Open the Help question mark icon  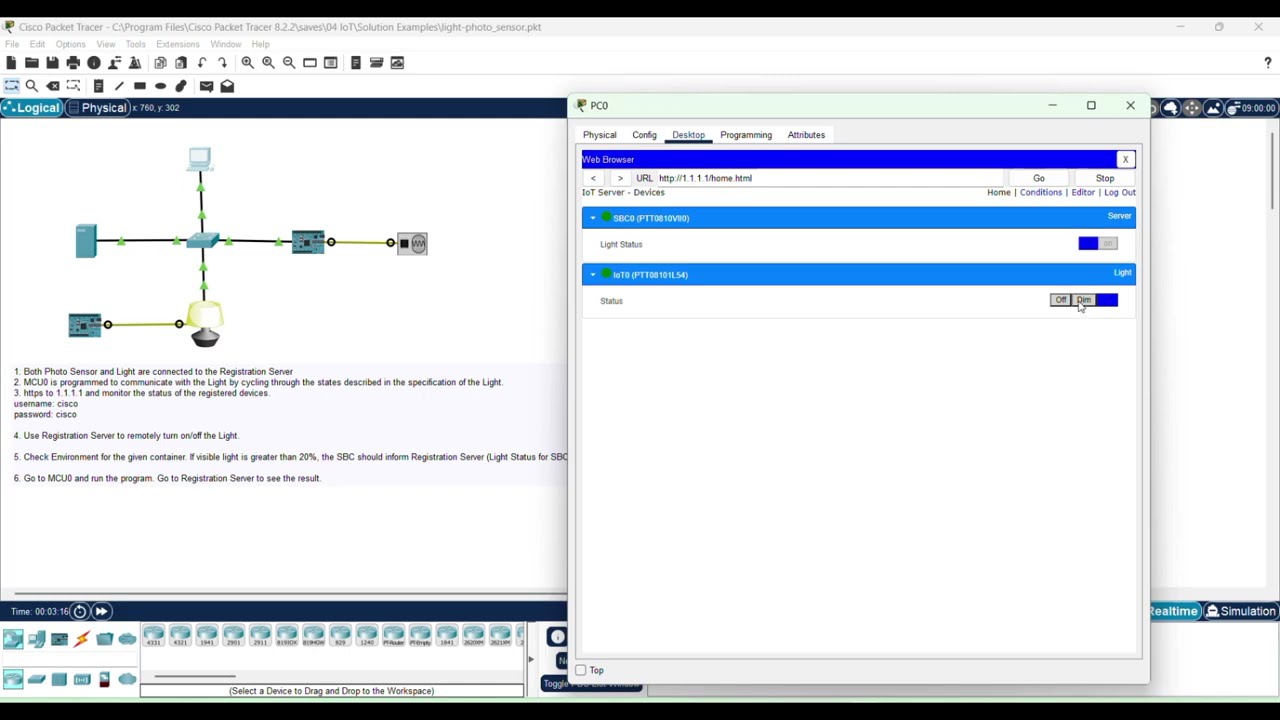1268,63
